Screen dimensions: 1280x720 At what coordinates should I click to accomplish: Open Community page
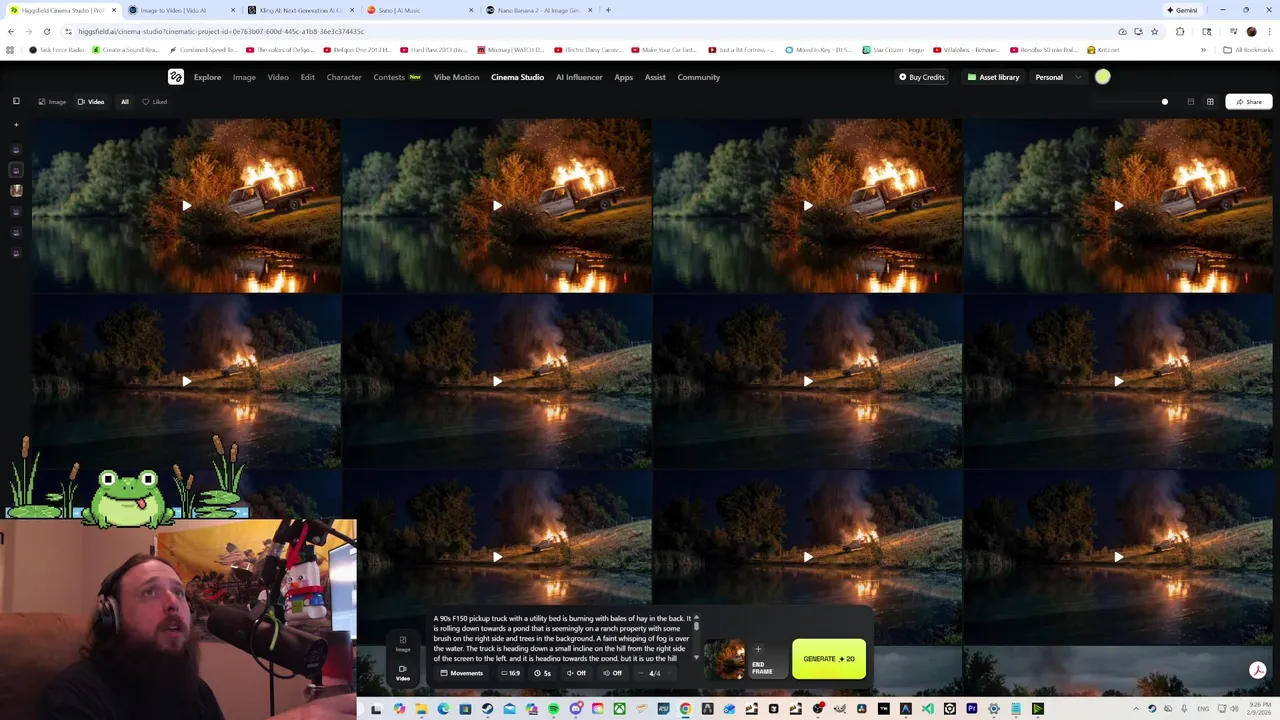698,77
